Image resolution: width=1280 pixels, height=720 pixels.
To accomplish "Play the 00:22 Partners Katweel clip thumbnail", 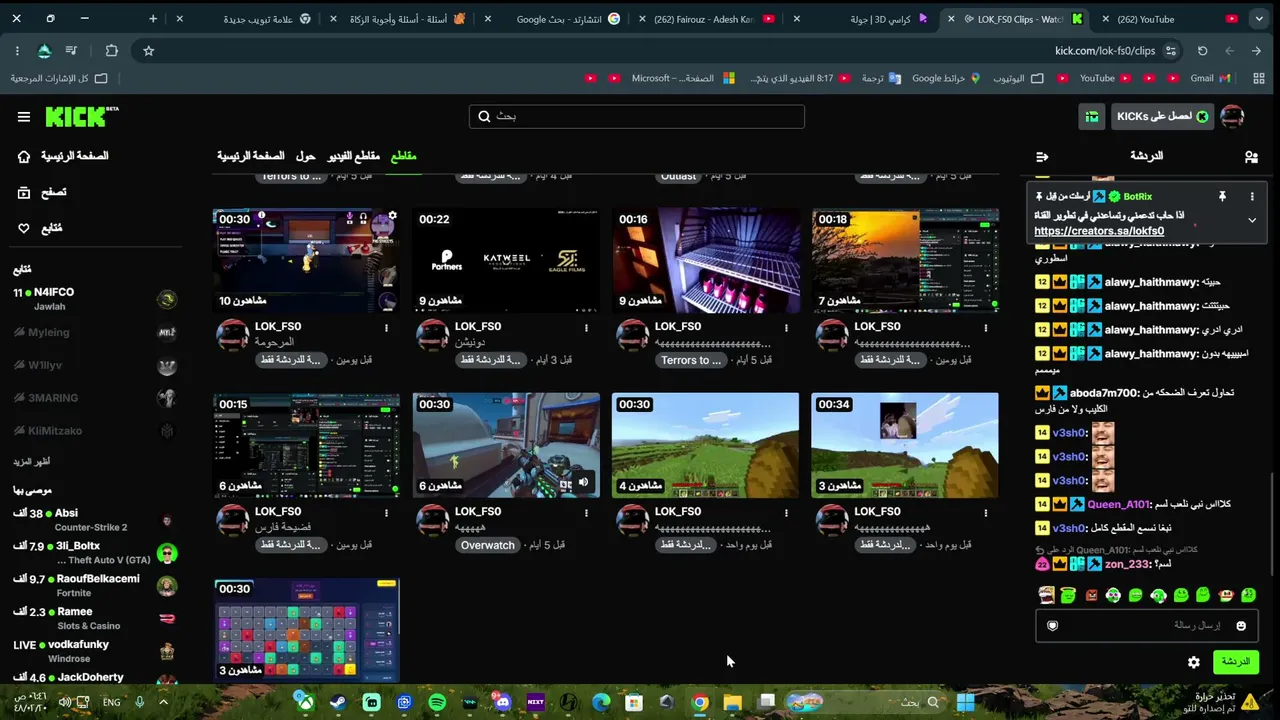I will pos(506,261).
